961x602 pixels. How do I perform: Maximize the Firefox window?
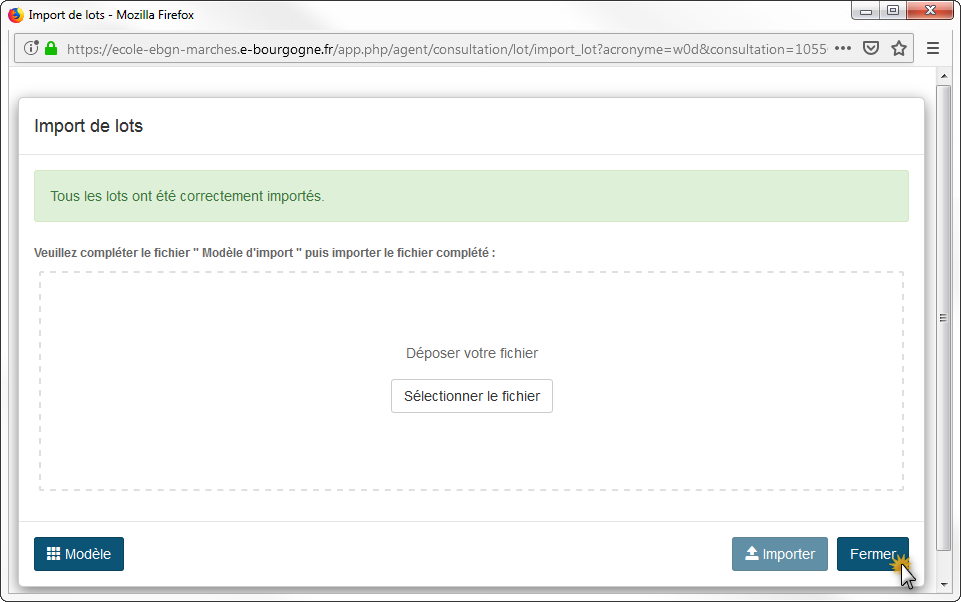coord(892,11)
